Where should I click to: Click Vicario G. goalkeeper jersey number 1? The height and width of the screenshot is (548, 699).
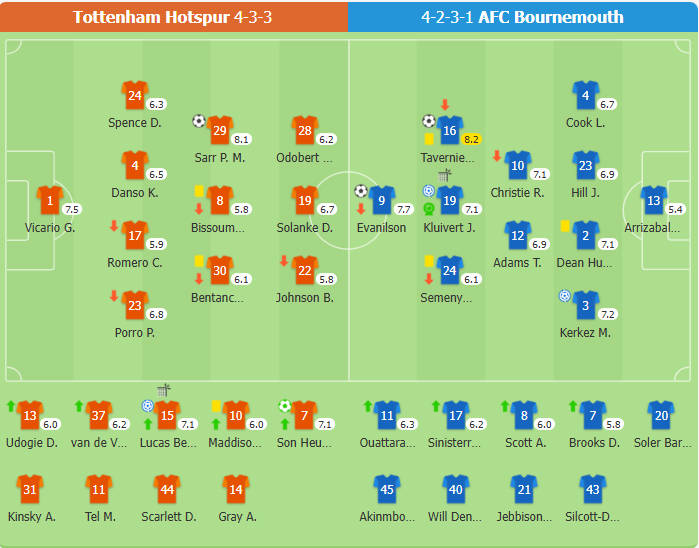(49, 201)
